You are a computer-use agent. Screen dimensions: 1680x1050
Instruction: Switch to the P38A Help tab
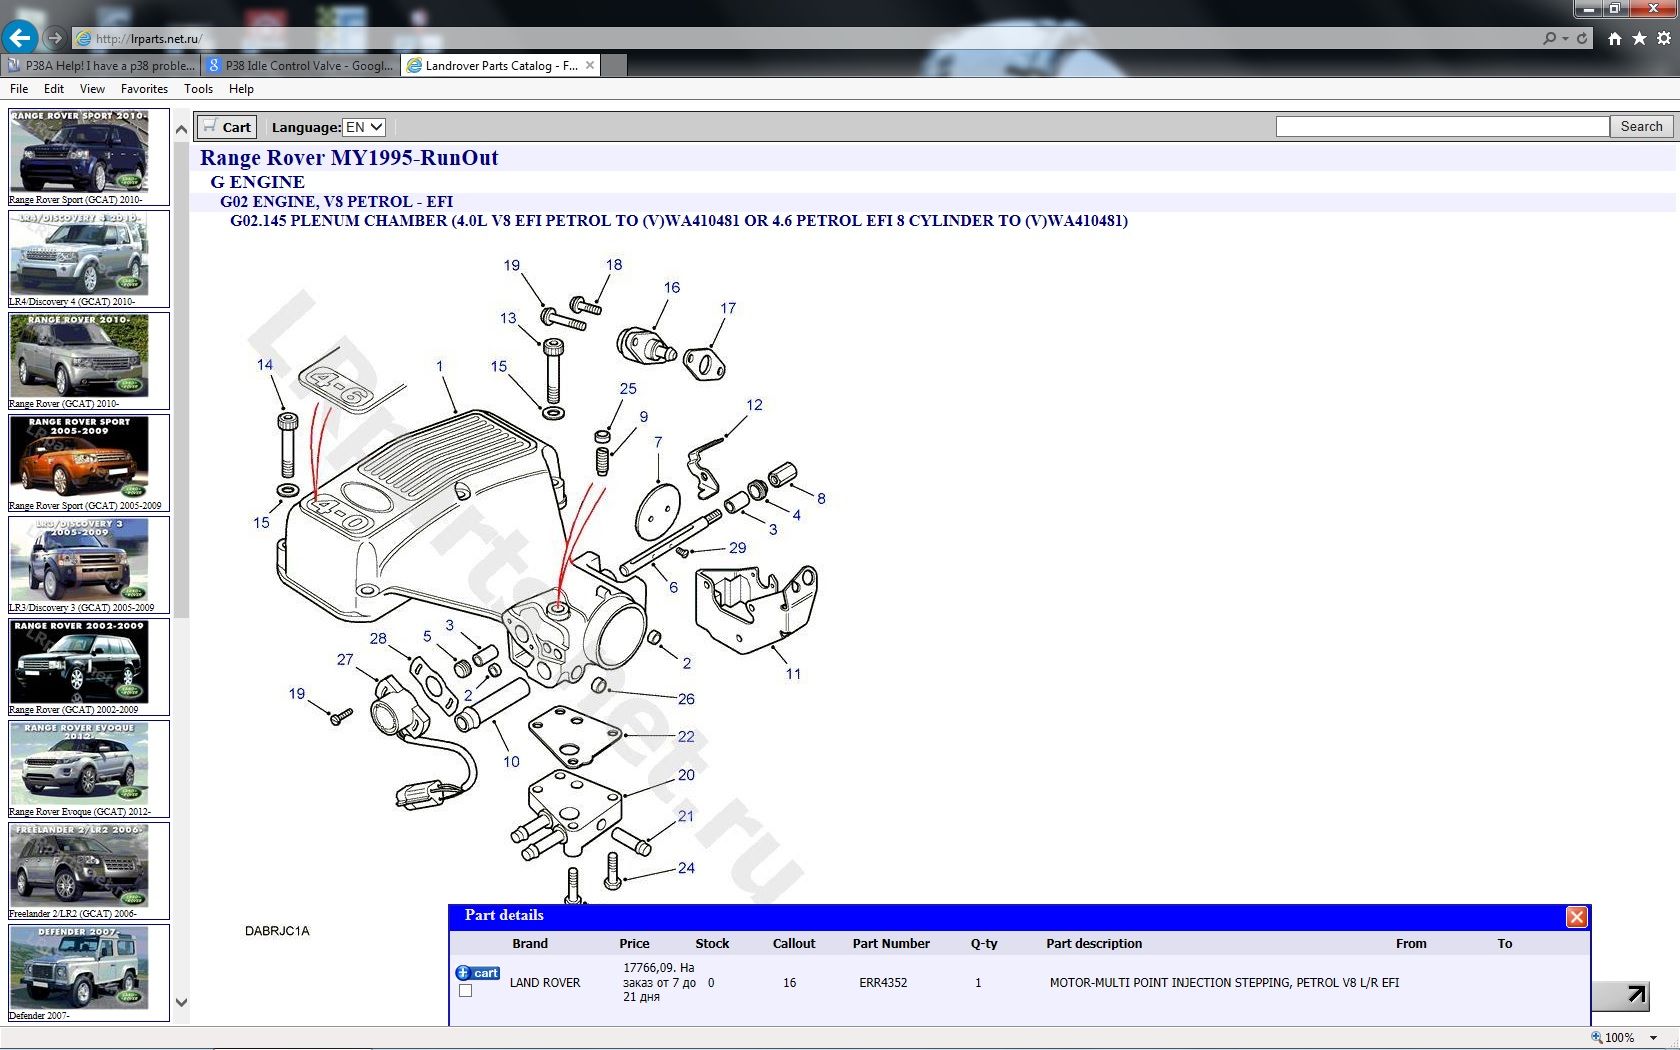pyautogui.click(x=101, y=65)
